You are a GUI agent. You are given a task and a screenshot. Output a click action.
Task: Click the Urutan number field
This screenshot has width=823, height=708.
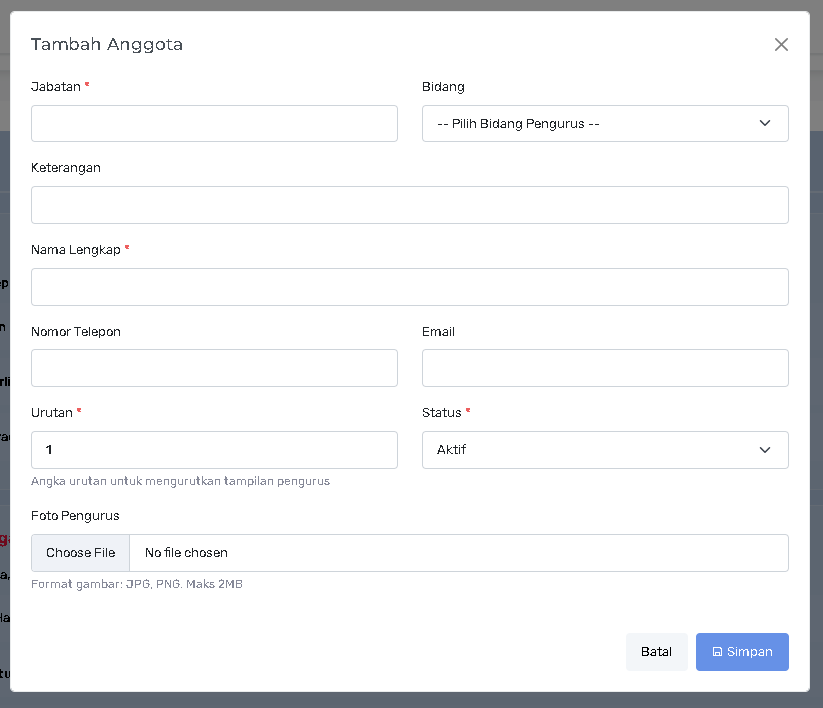point(214,450)
